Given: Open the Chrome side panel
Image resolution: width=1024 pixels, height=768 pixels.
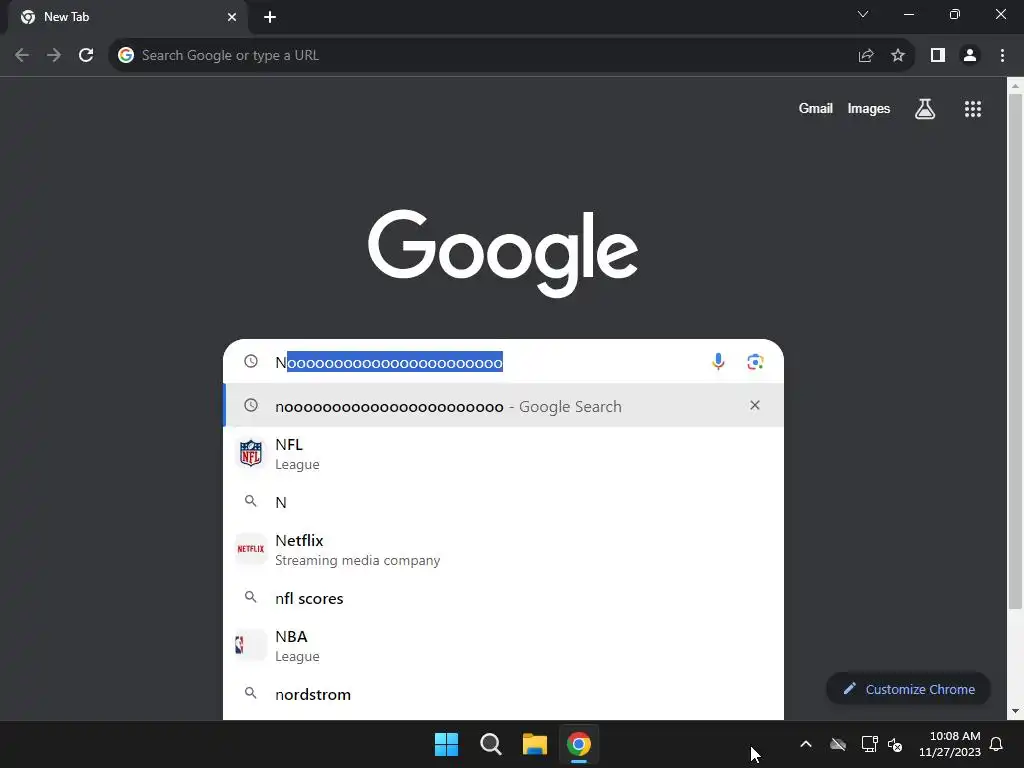Looking at the screenshot, I should point(938,56).
